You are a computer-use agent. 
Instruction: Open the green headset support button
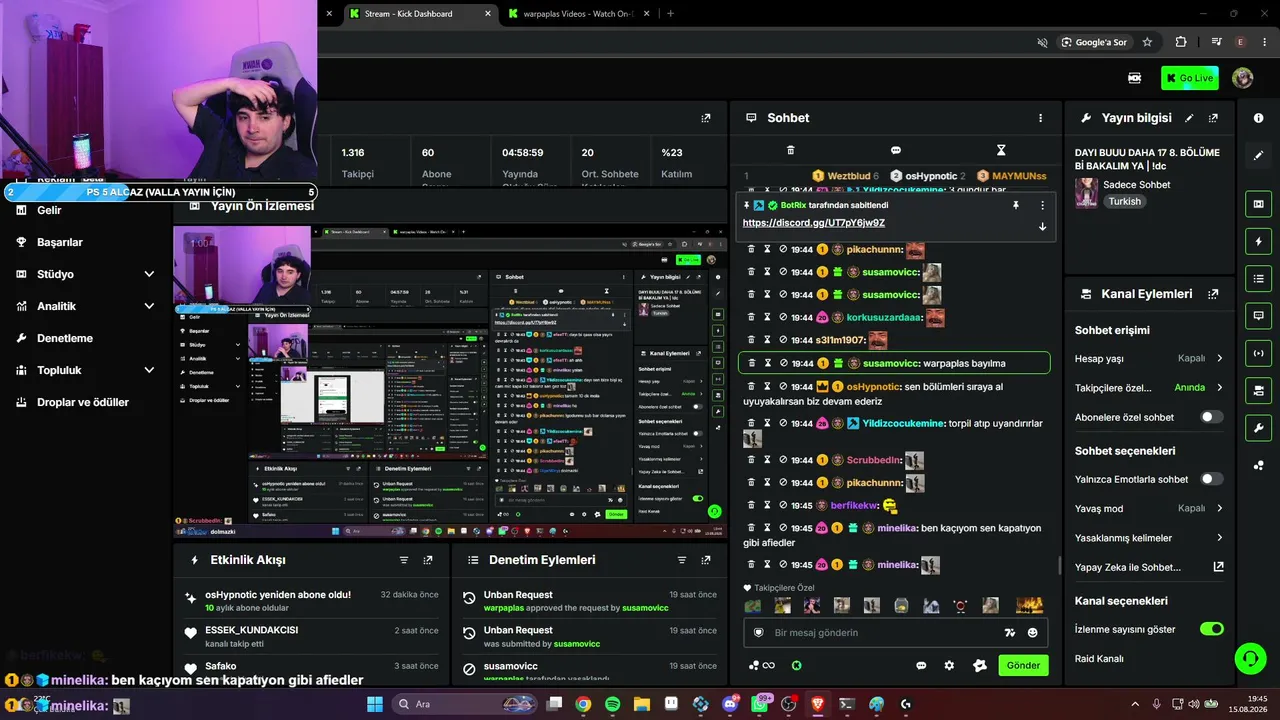pyautogui.click(x=1250, y=658)
